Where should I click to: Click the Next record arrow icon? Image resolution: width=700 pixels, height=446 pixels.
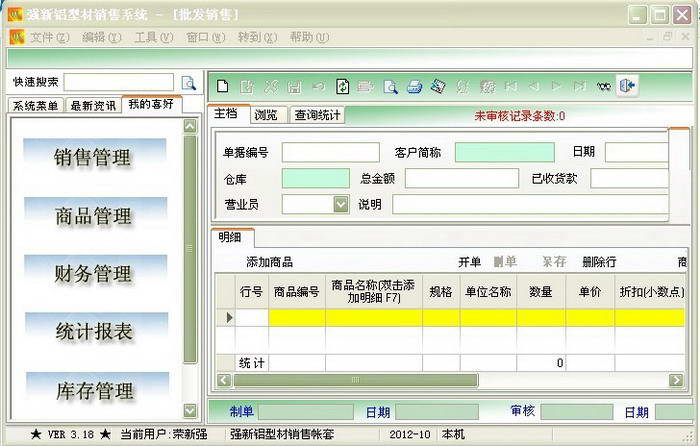tap(556, 86)
